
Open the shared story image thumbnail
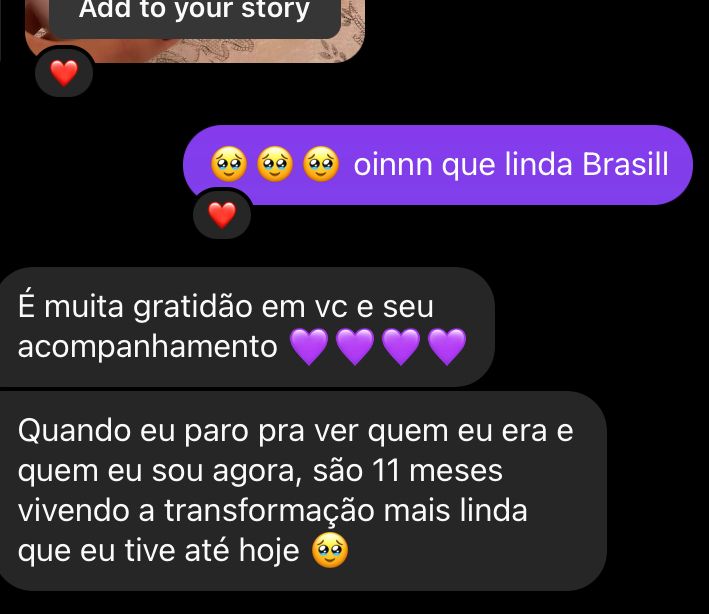pos(194,31)
